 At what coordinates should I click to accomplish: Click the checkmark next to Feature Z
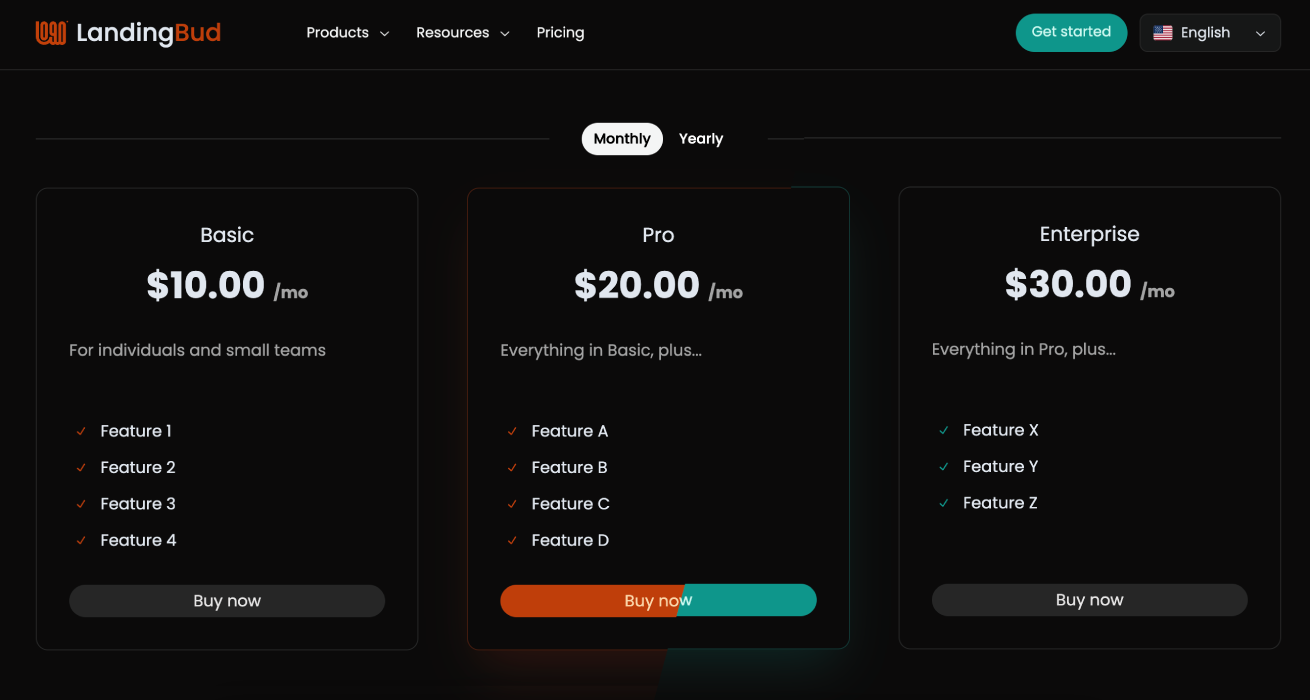[943, 503]
